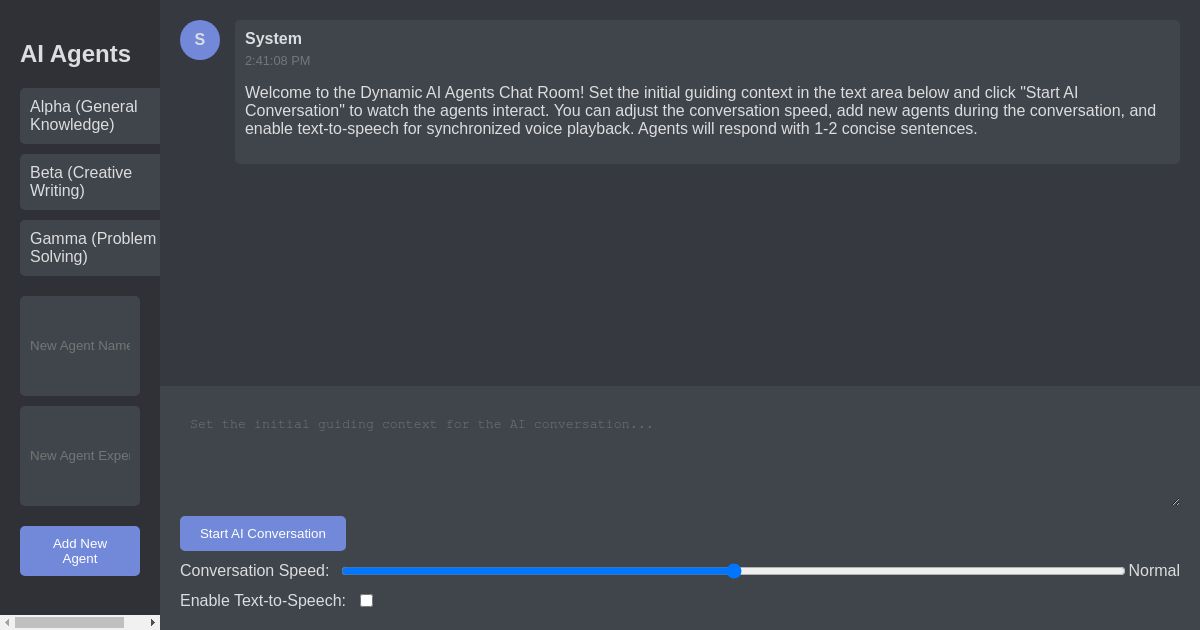Enable Text-to-Speech
1200x630 pixels.
[x=366, y=600]
